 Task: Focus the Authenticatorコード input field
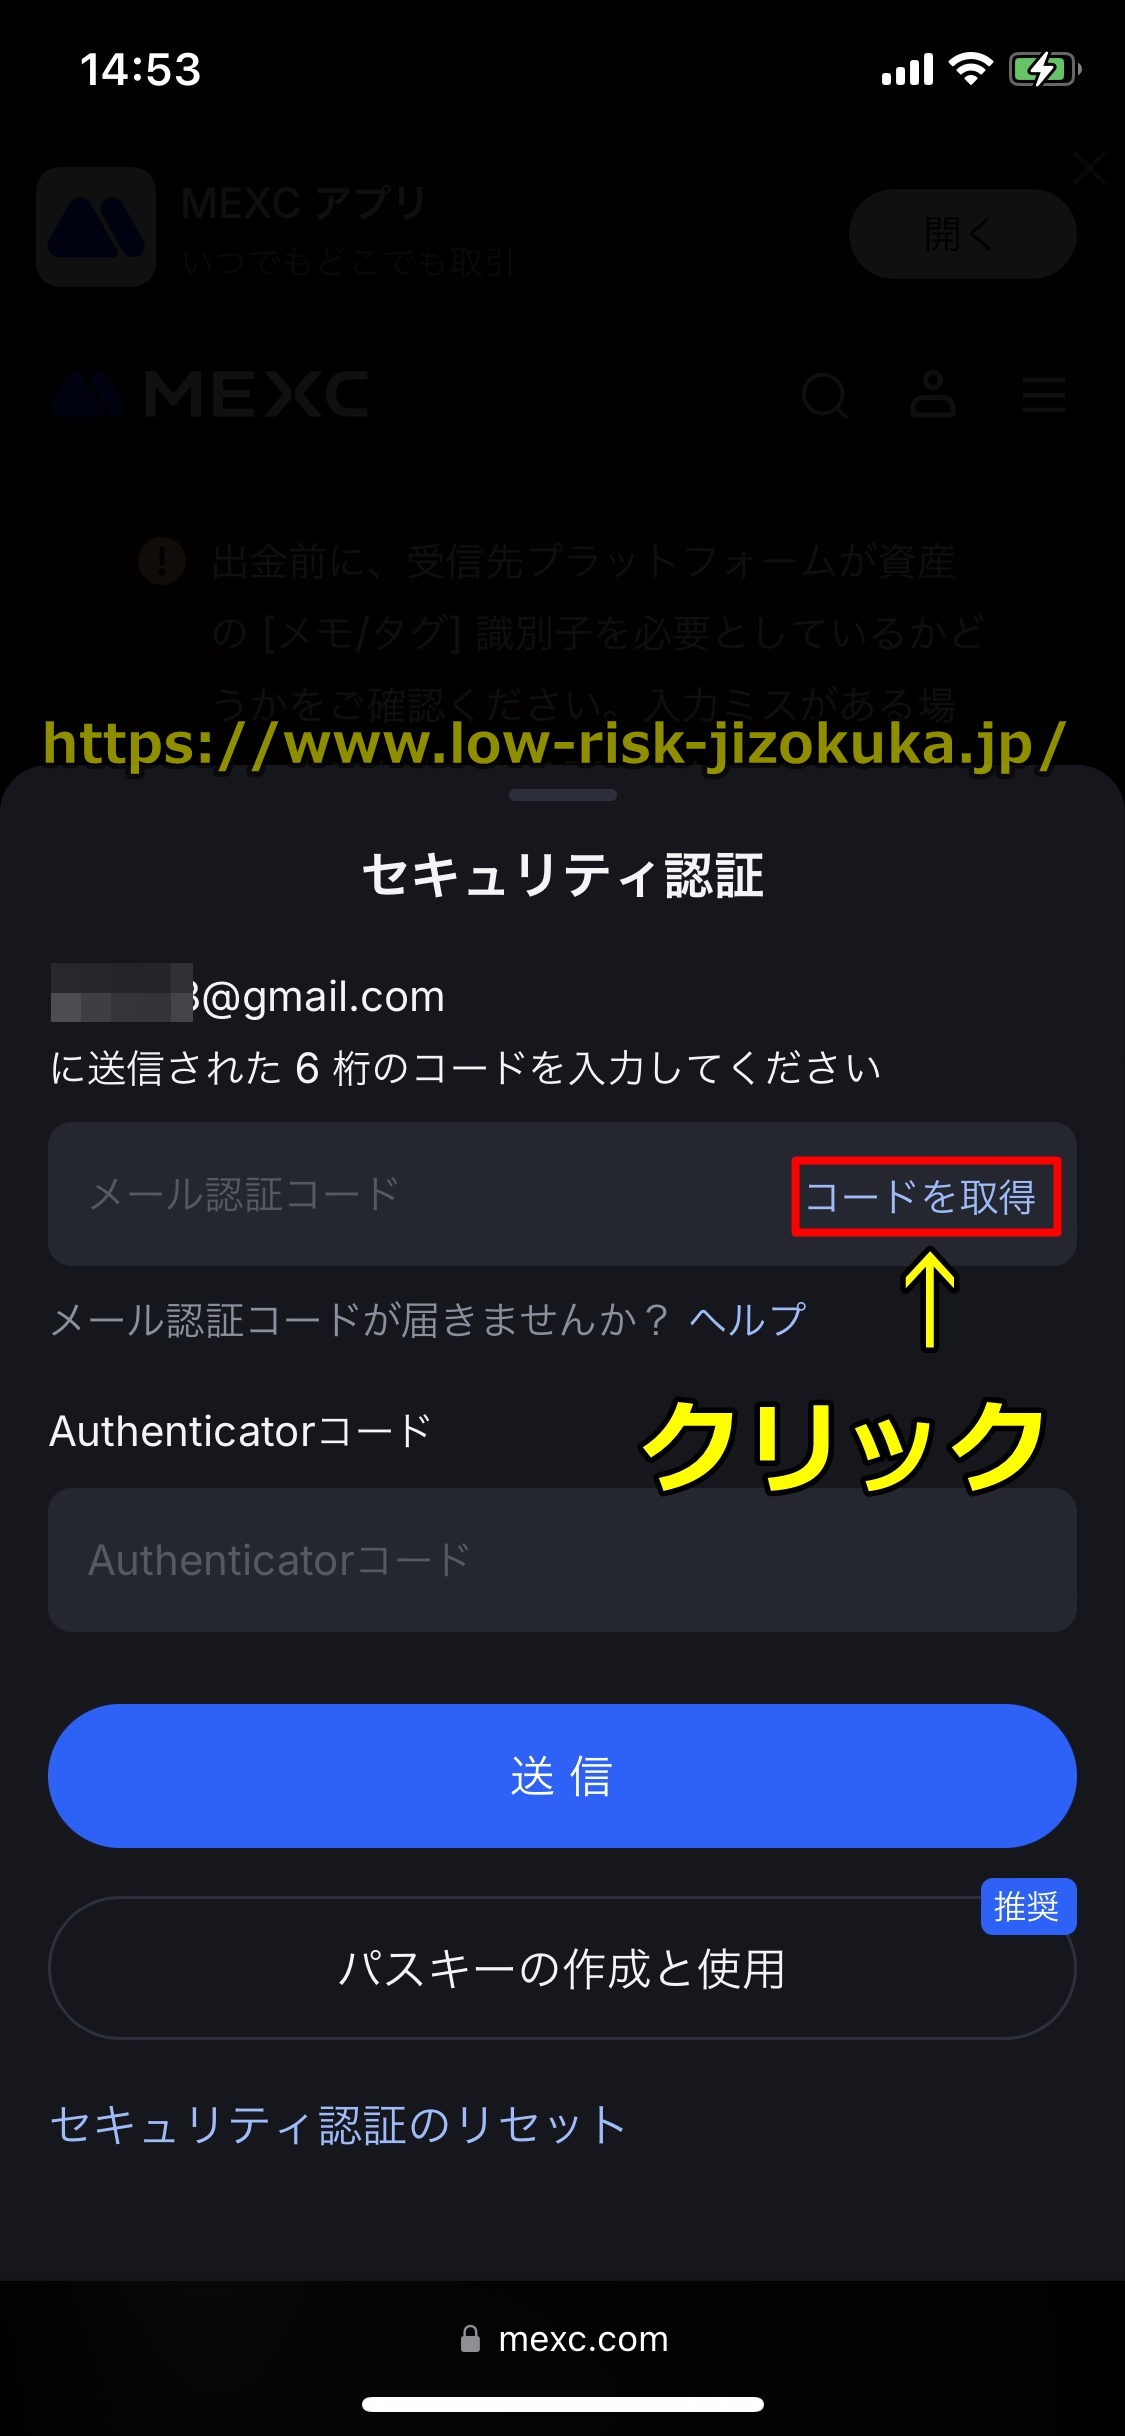[x=562, y=1560]
